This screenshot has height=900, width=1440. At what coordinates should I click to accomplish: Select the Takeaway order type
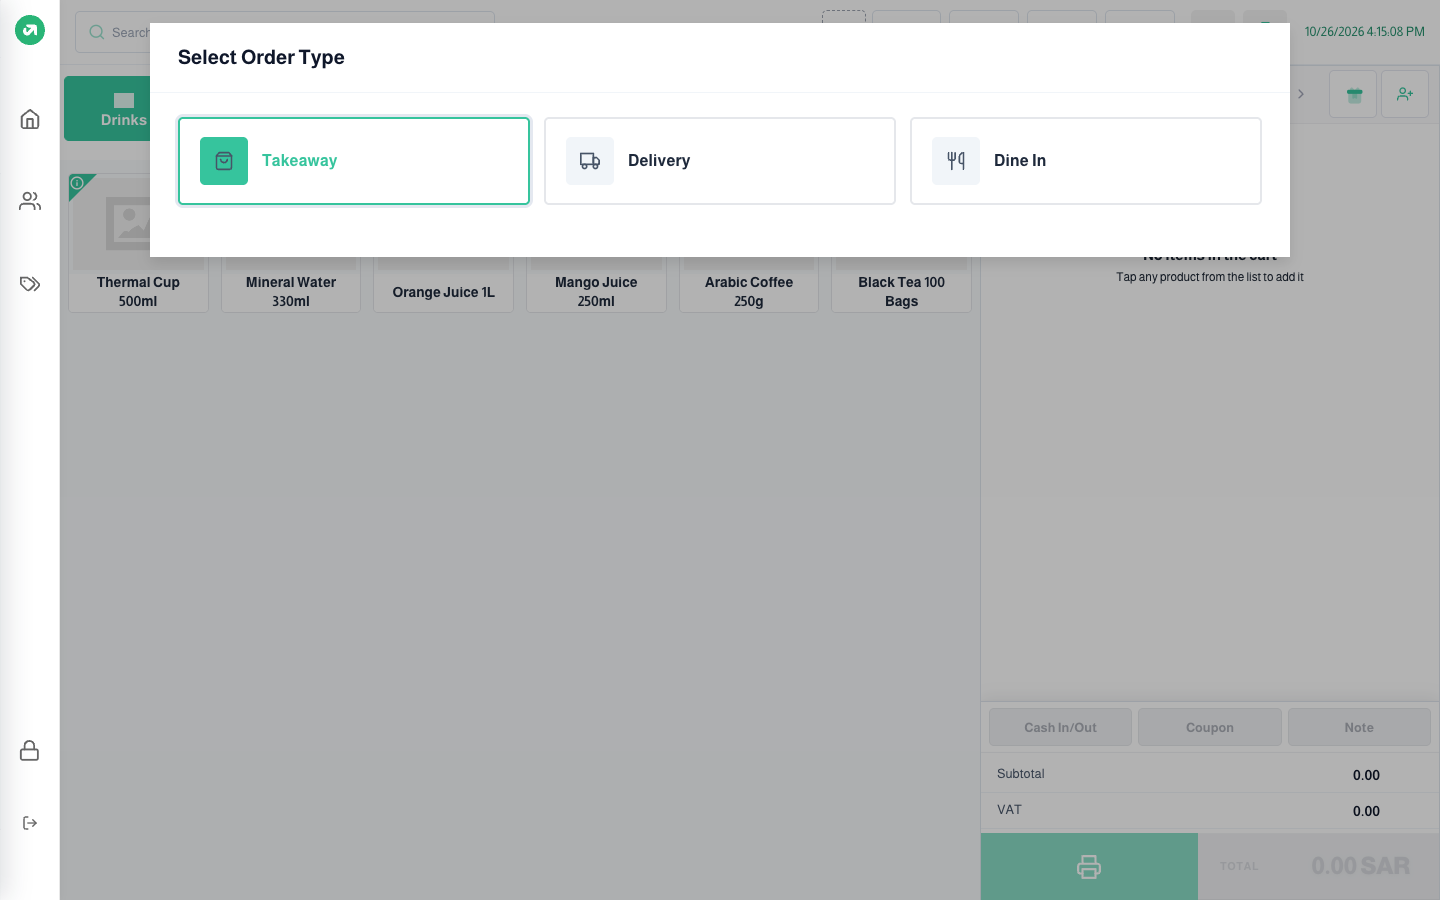pyautogui.click(x=354, y=161)
